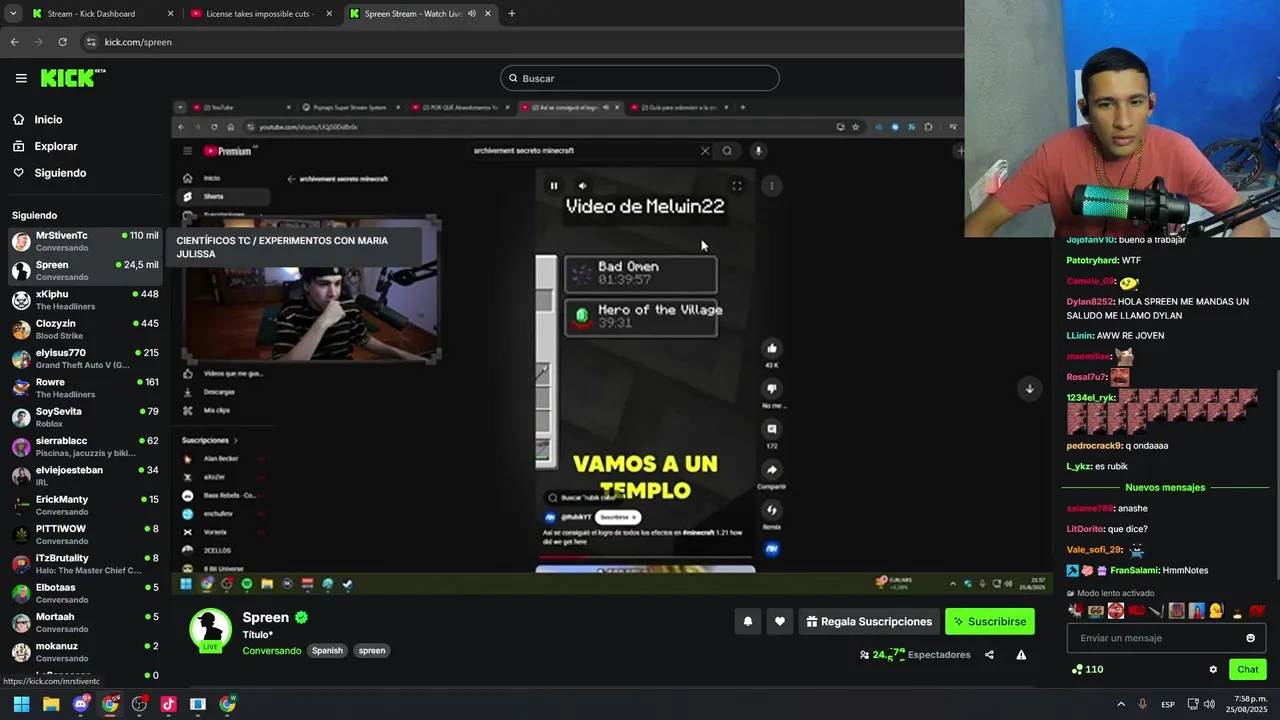Click the Spreen channel avatar
Image resolution: width=1280 pixels, height=720 pixels.
tap(210, 629)
